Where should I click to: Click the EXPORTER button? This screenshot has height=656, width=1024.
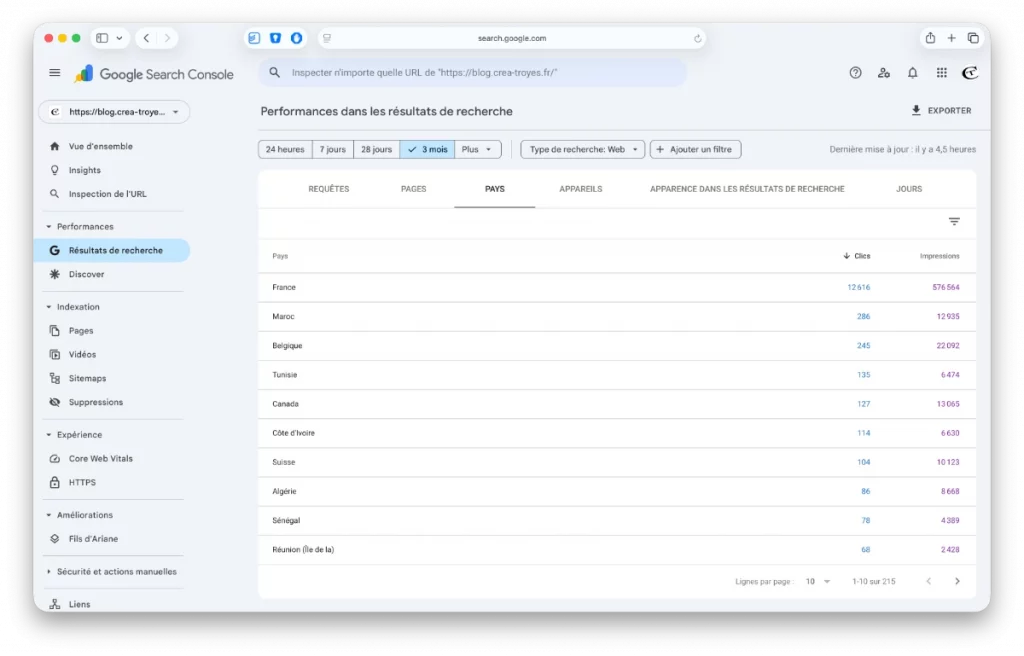(x=941, y=111)
